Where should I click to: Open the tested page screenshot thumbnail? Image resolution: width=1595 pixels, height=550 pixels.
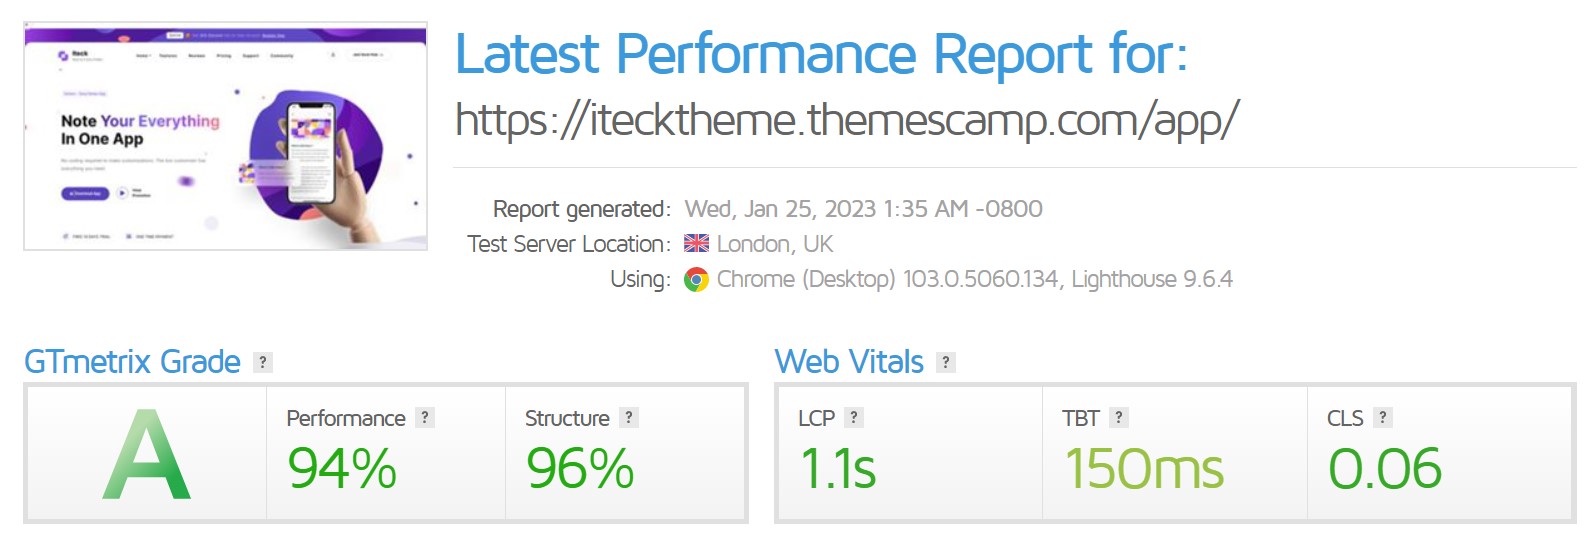click(226, 137)
